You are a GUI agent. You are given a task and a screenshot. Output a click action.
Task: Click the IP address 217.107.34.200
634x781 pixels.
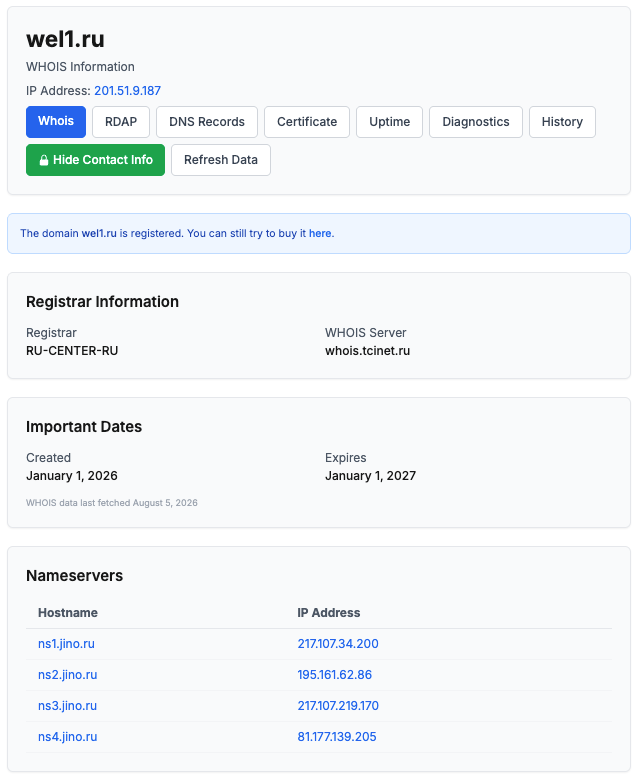(x=338, y=644)
